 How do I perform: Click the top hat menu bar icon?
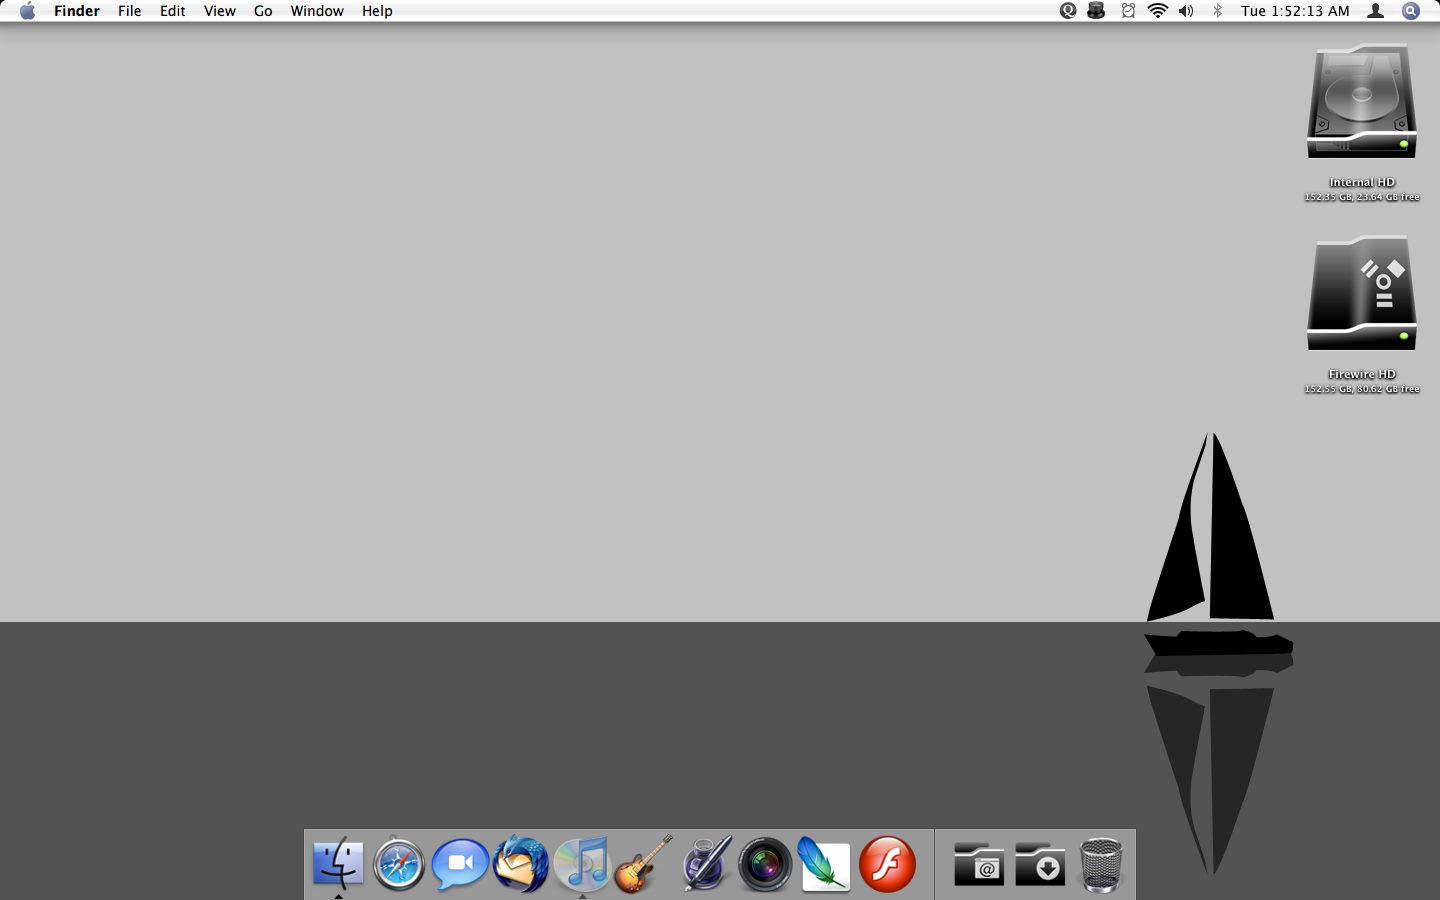(1096, 11)
